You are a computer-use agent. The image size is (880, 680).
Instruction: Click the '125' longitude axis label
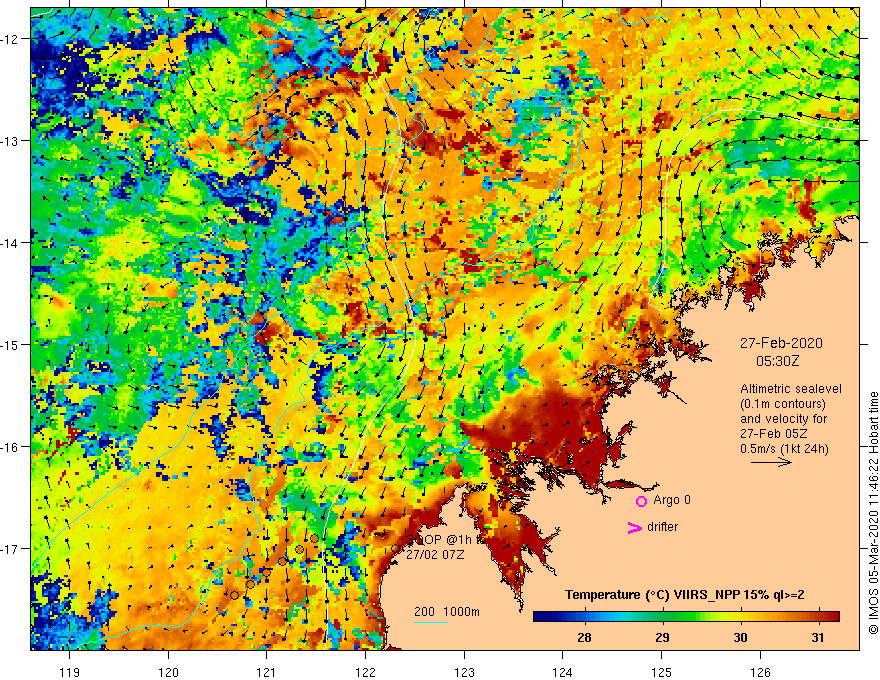coord(662,672)
